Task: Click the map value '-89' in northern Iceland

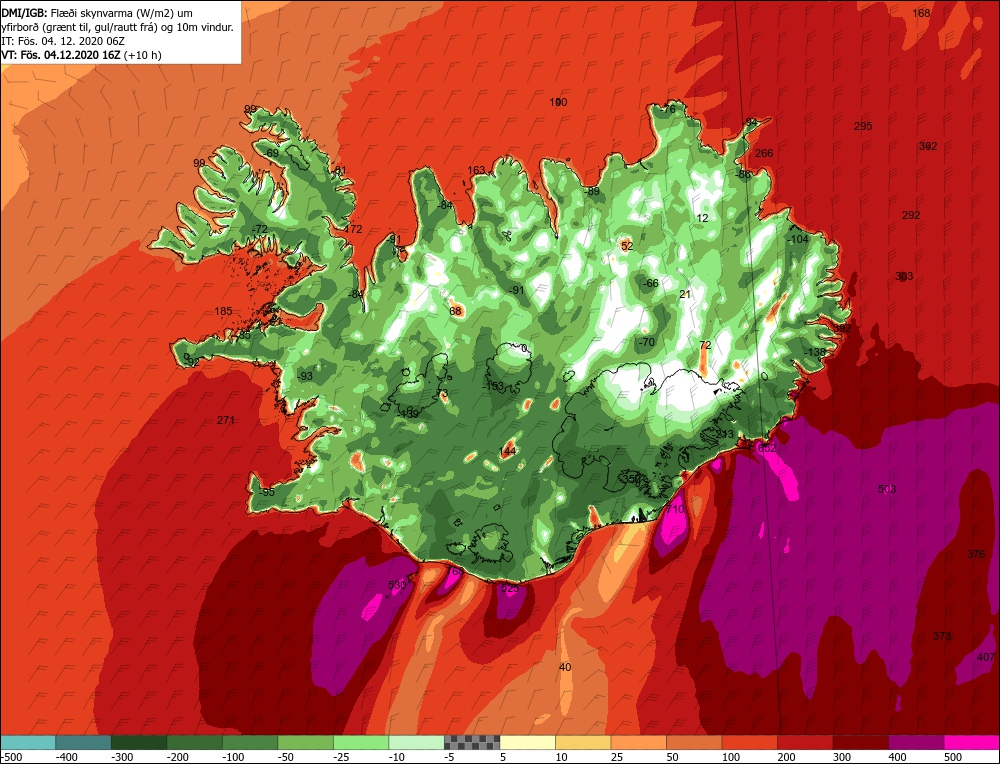Action: pos(592,191)
